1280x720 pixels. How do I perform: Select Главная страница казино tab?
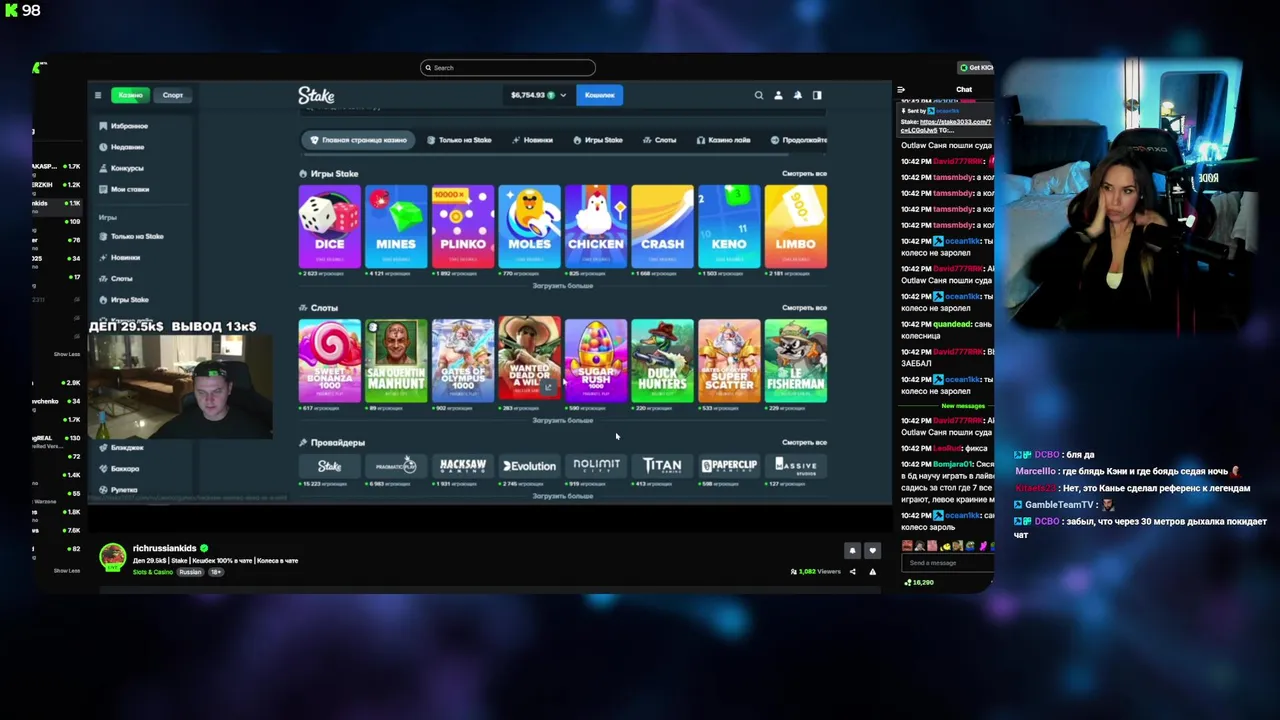coord(359,140)
